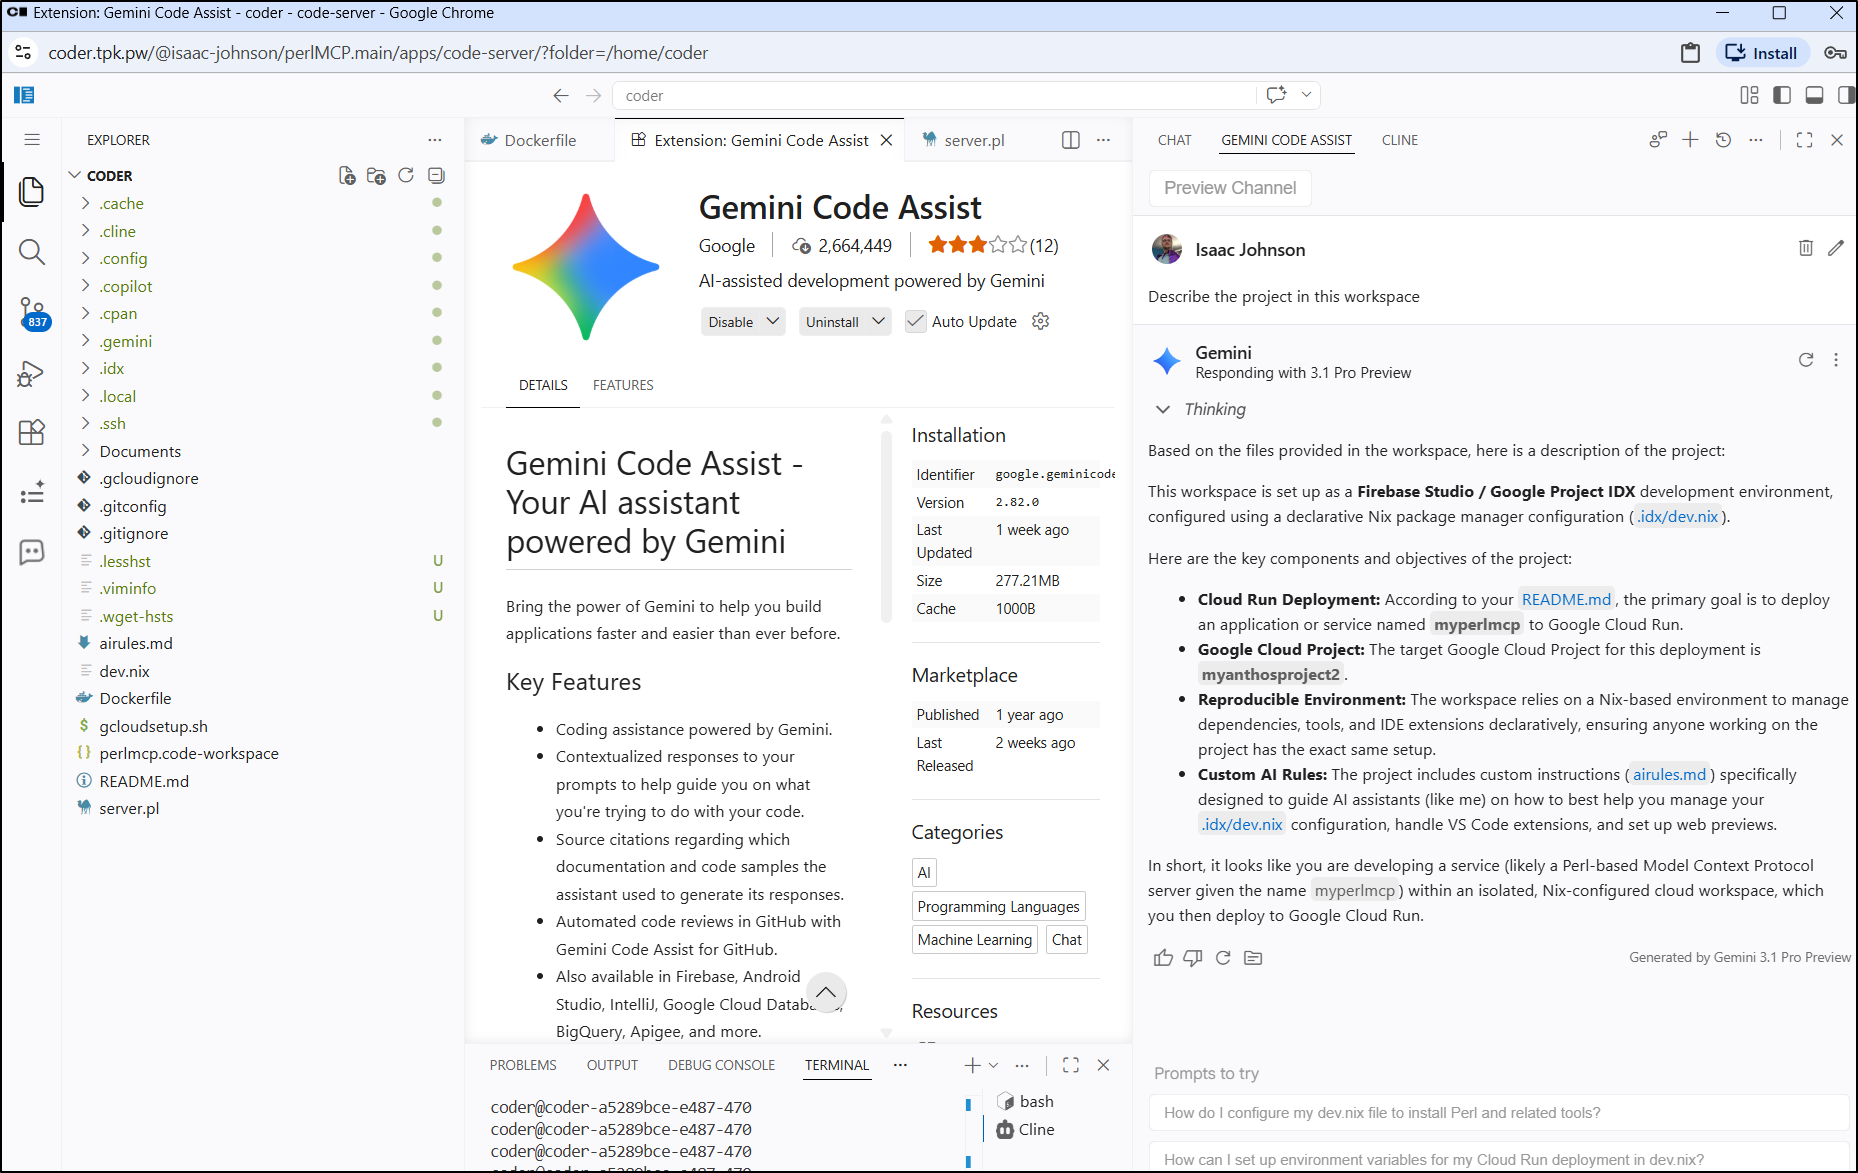The width and height of the screenshot is (1858, 1173).
Task: Click the Preview Channel button
Action: [x=1230, y=188]
